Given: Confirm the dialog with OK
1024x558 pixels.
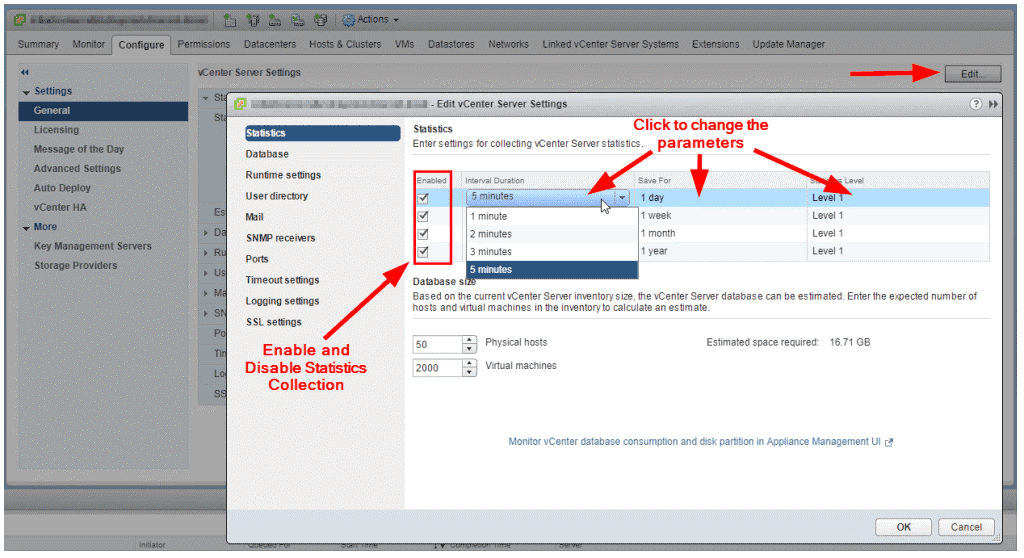Looking at the screenshot, I should [x=903, y=527].
